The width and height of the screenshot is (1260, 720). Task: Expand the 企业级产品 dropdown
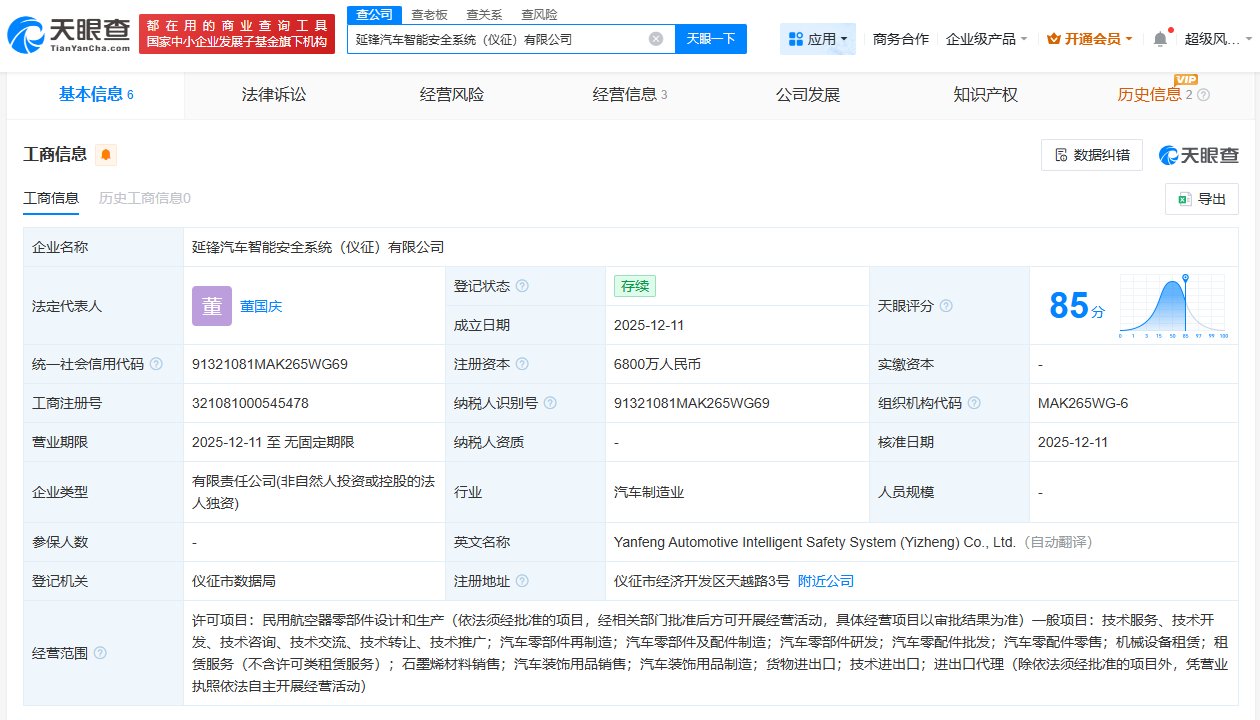point(986,39)
